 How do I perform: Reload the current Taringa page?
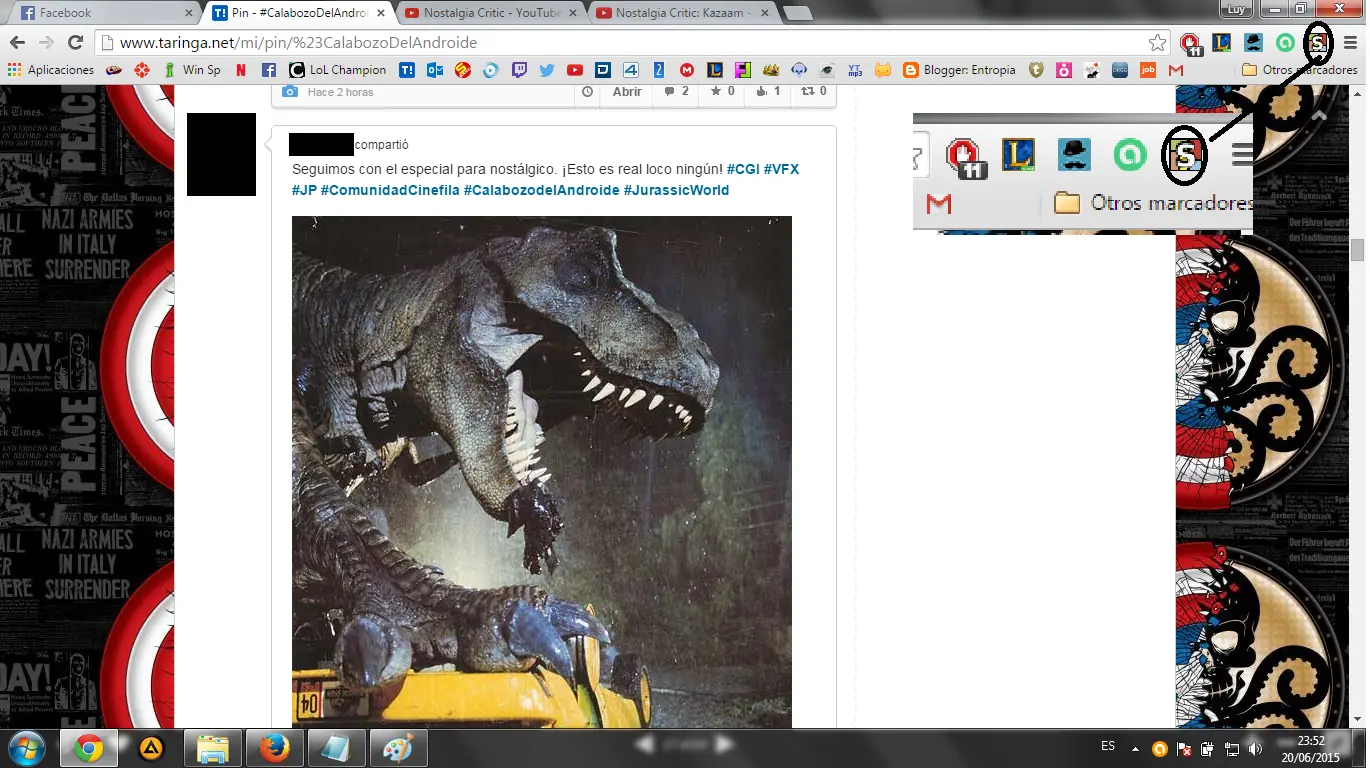[75, 42]
